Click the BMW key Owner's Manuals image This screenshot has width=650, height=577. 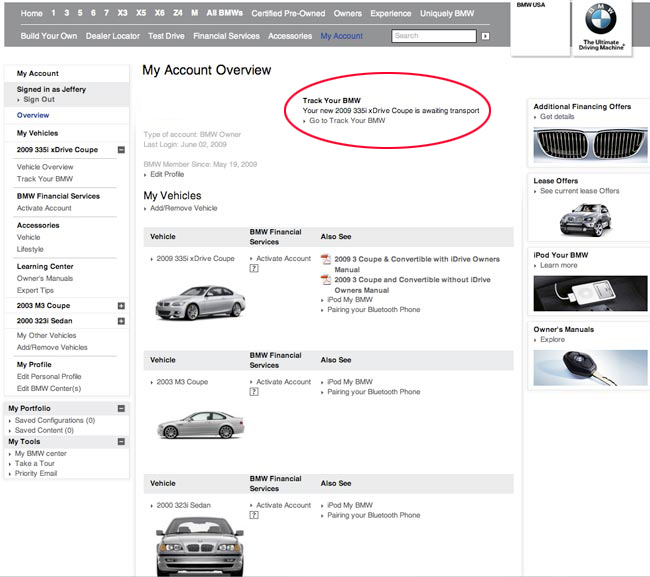(x=590, y=368)
